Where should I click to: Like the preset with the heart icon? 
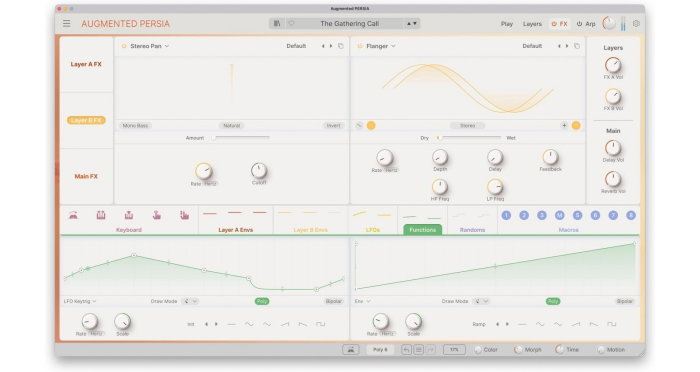click(x=292, y=24)
